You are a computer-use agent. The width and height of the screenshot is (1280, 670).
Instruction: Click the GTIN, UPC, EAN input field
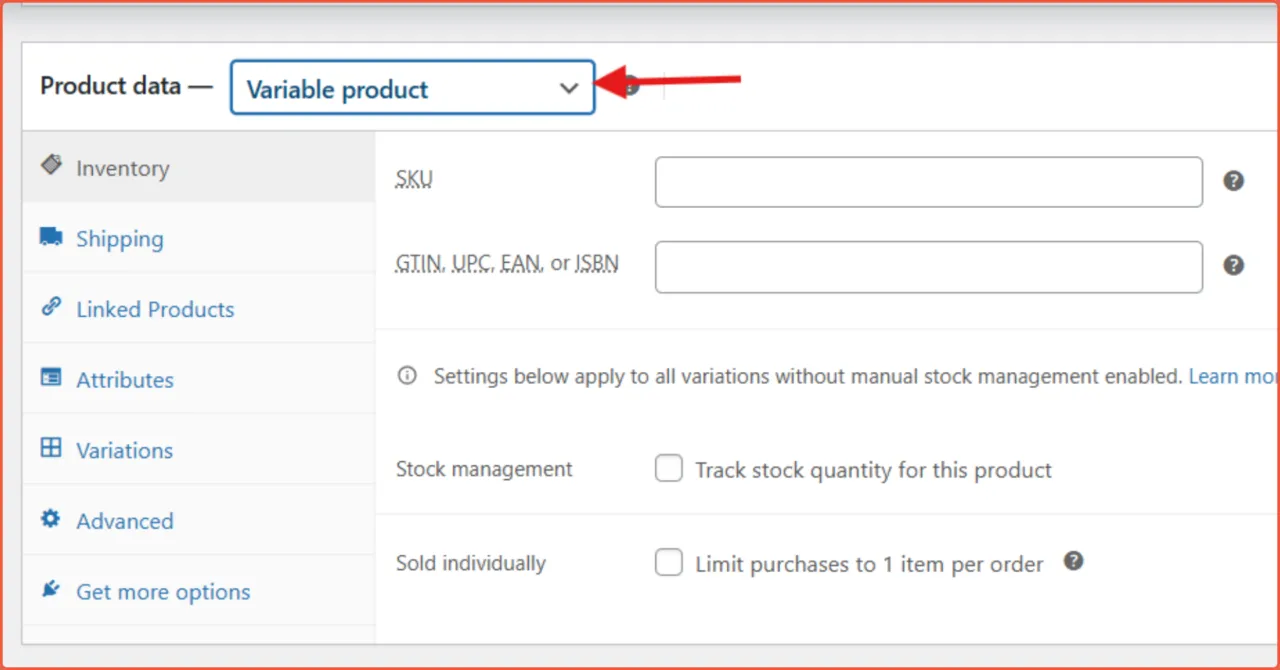[x=928, y=266]
